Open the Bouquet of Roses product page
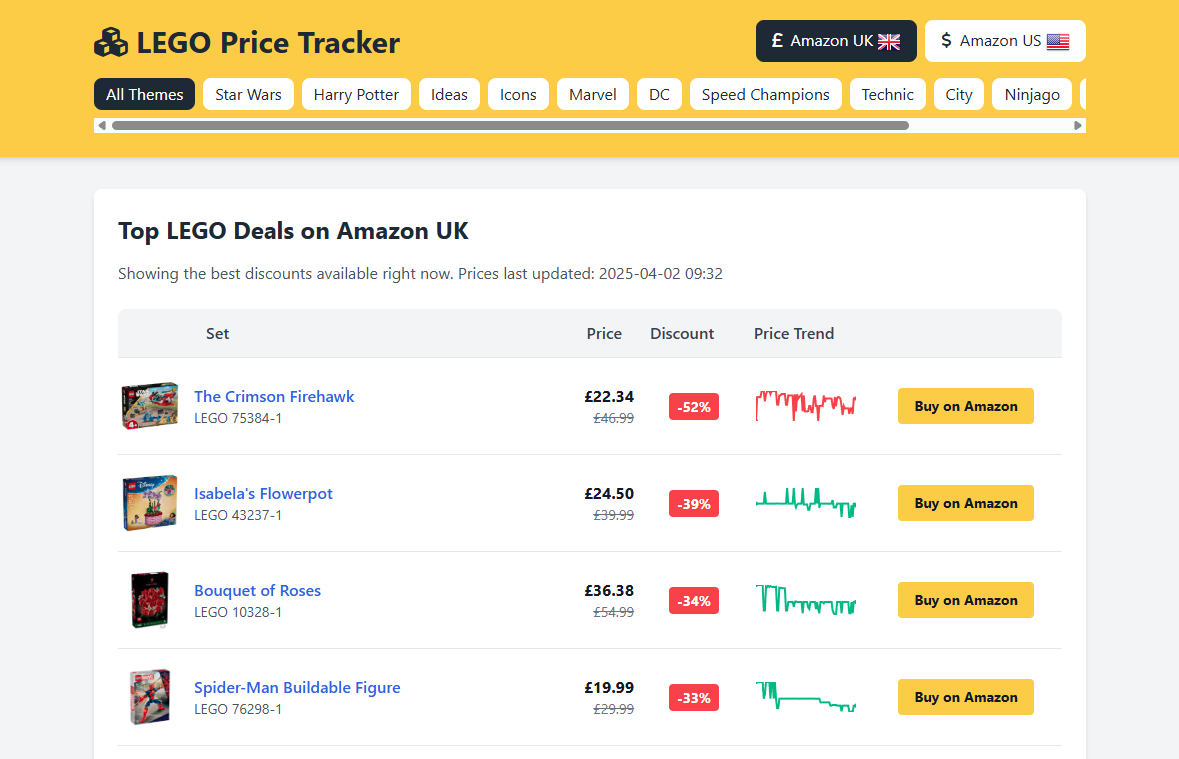The width and height of the screenshot is (1179, 759). click(257, 590)
